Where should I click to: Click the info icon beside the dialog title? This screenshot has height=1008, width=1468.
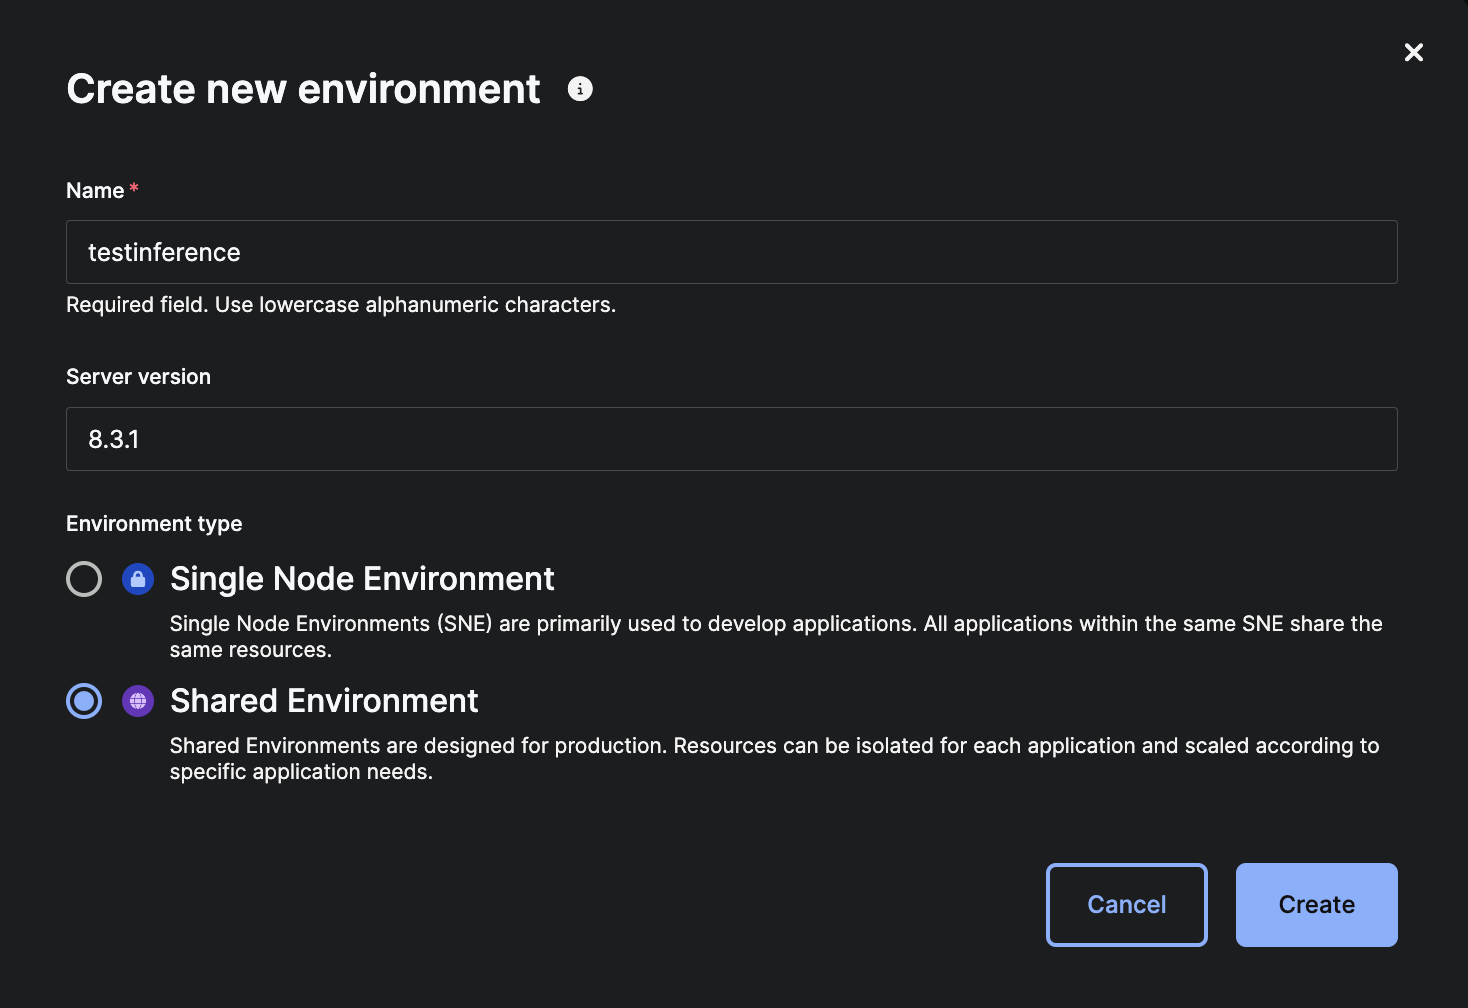coord(580,89)
